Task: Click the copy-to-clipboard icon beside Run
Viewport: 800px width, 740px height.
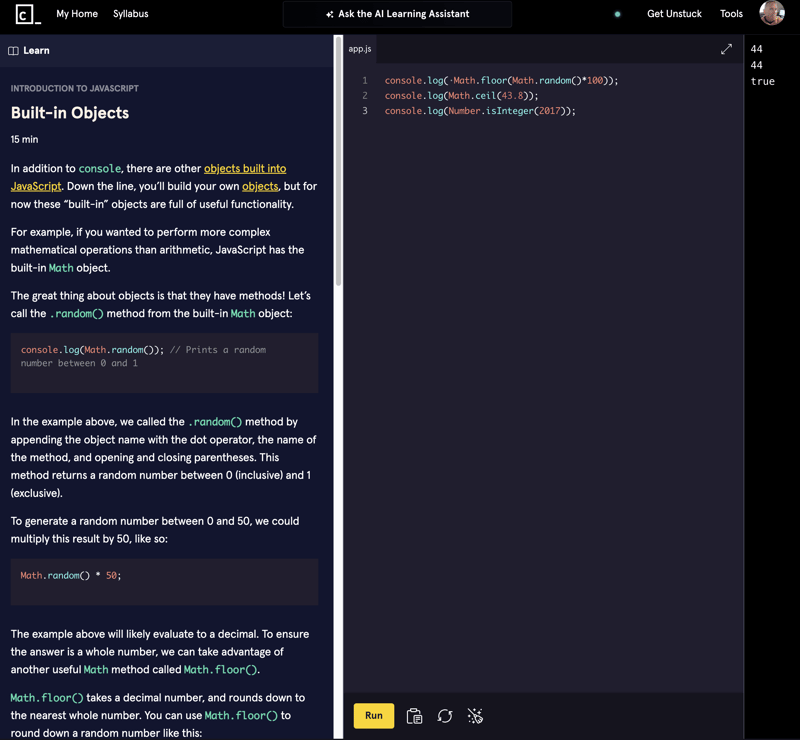Action: click(x=414, y=716)
